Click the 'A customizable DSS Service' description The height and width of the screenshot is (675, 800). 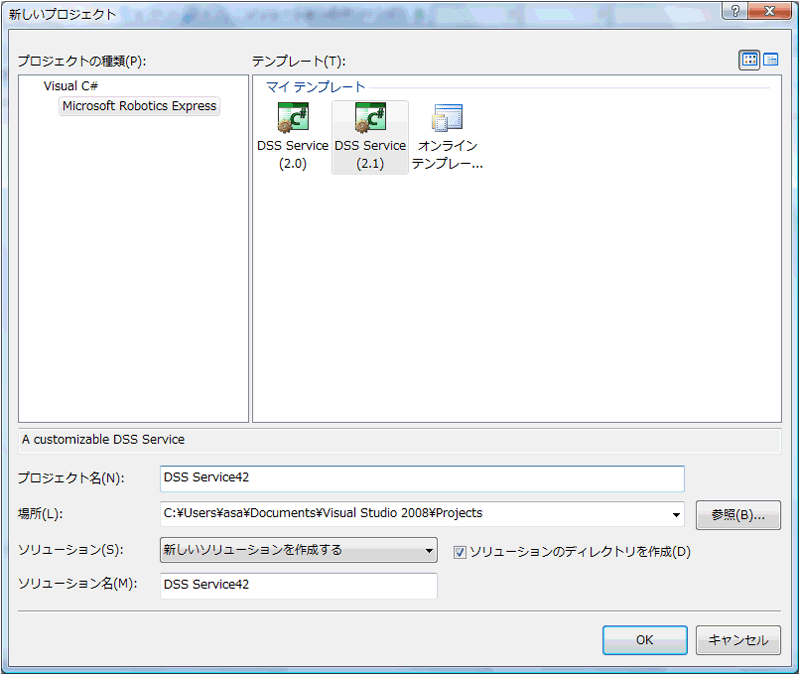pyautogui.click(x=103, y=439)
